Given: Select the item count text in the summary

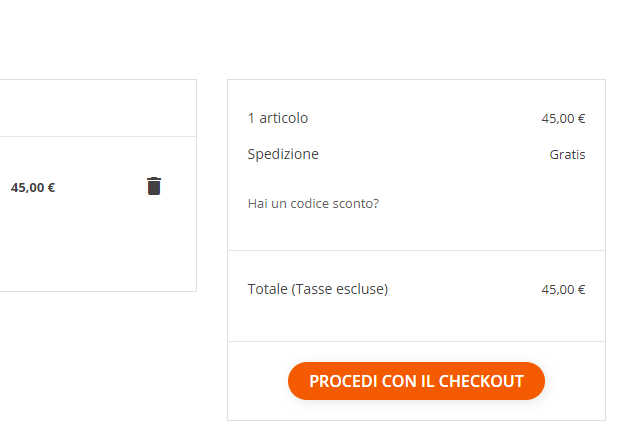Looking at the screenshot, I should 278,118.
